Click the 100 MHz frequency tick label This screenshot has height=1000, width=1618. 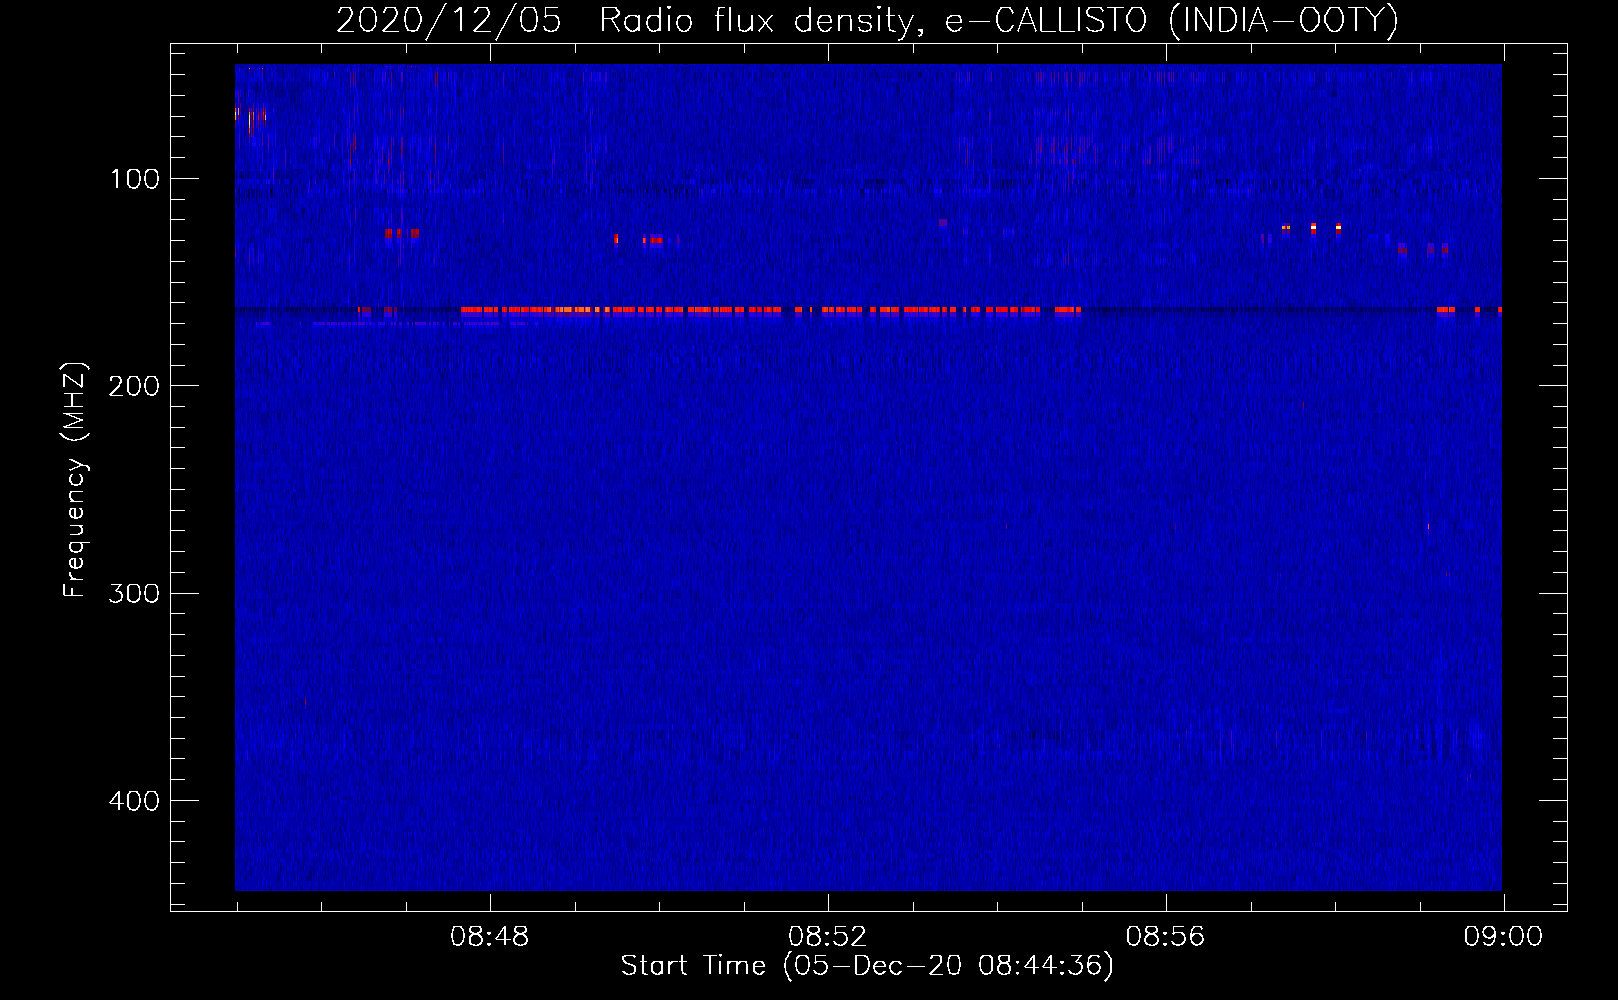click(x=135, y=179)
